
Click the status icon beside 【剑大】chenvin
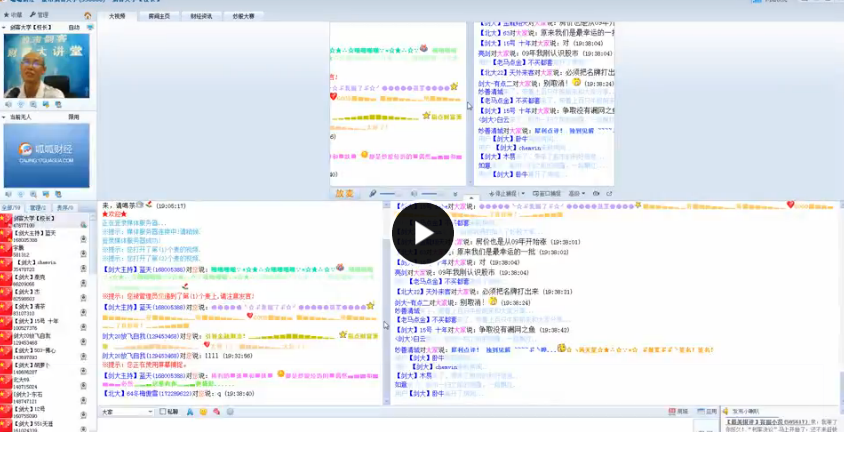coord(83,268)
